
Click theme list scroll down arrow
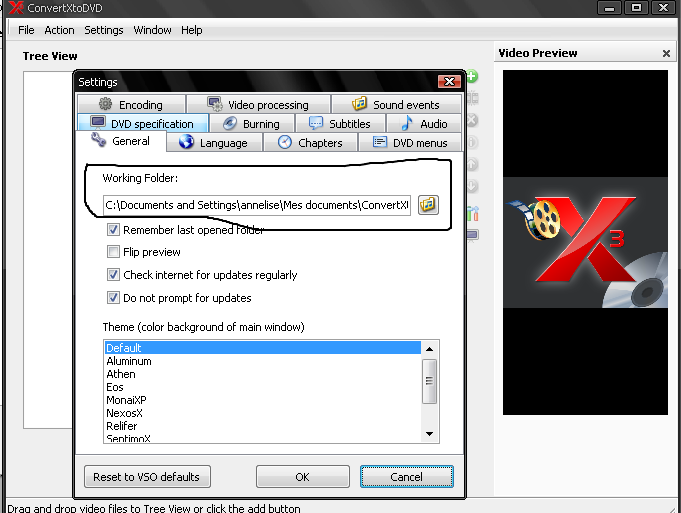click(x=430, y=434)
